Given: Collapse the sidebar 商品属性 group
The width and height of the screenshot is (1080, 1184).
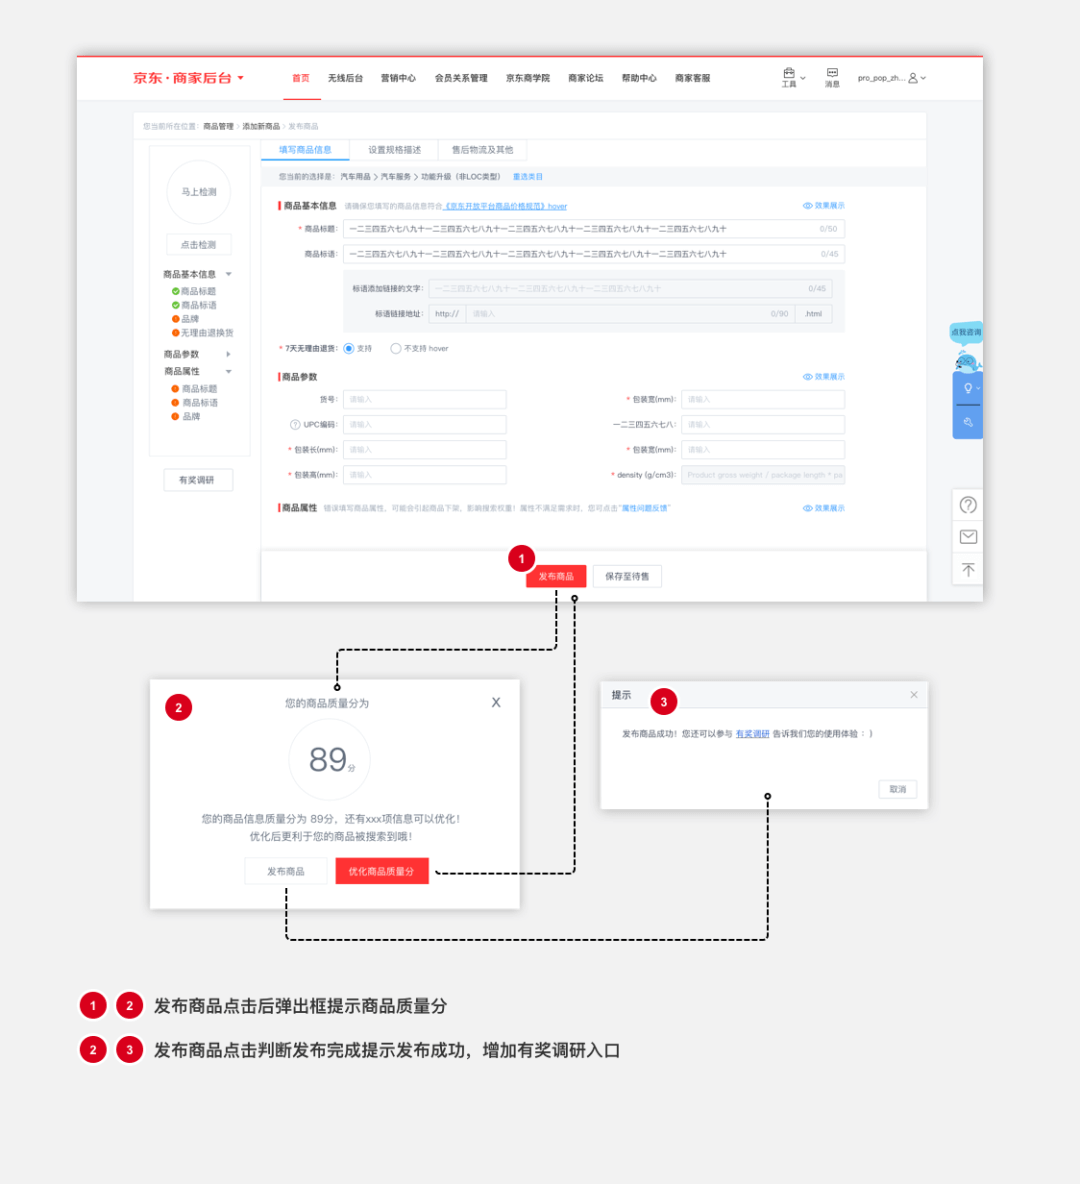Looking at the screenshot, I should 229,372.
